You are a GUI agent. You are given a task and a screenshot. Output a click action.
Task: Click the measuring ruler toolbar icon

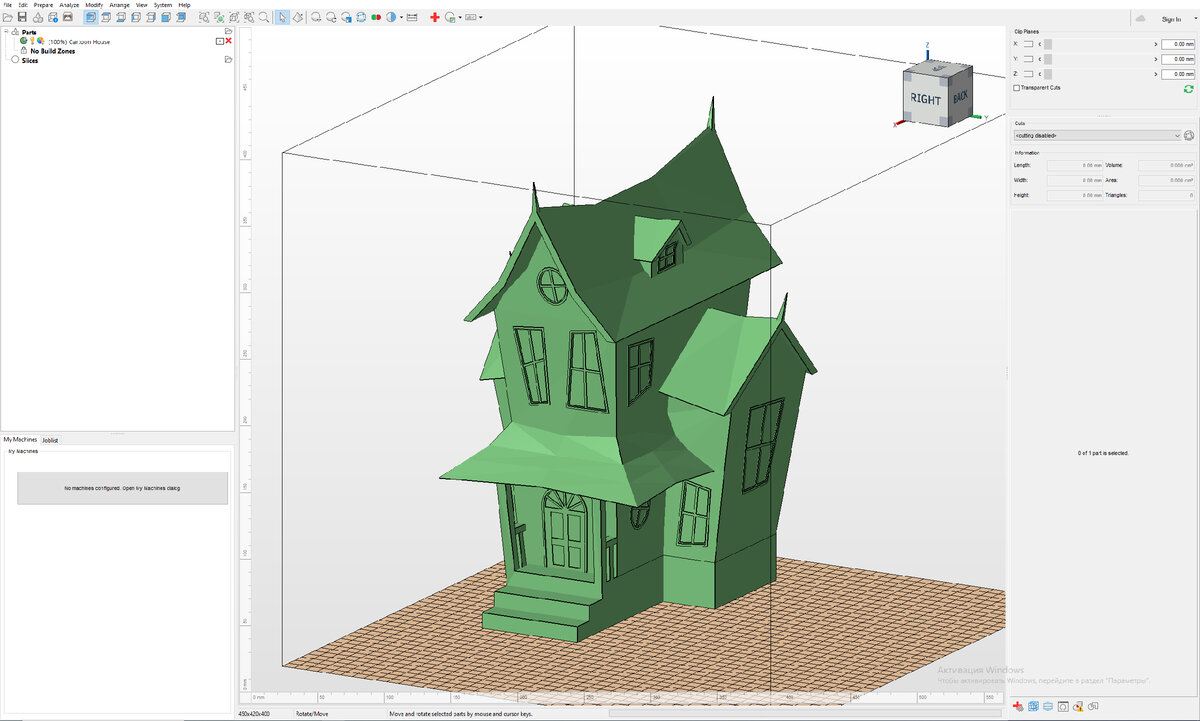click(x=412, y=18)
